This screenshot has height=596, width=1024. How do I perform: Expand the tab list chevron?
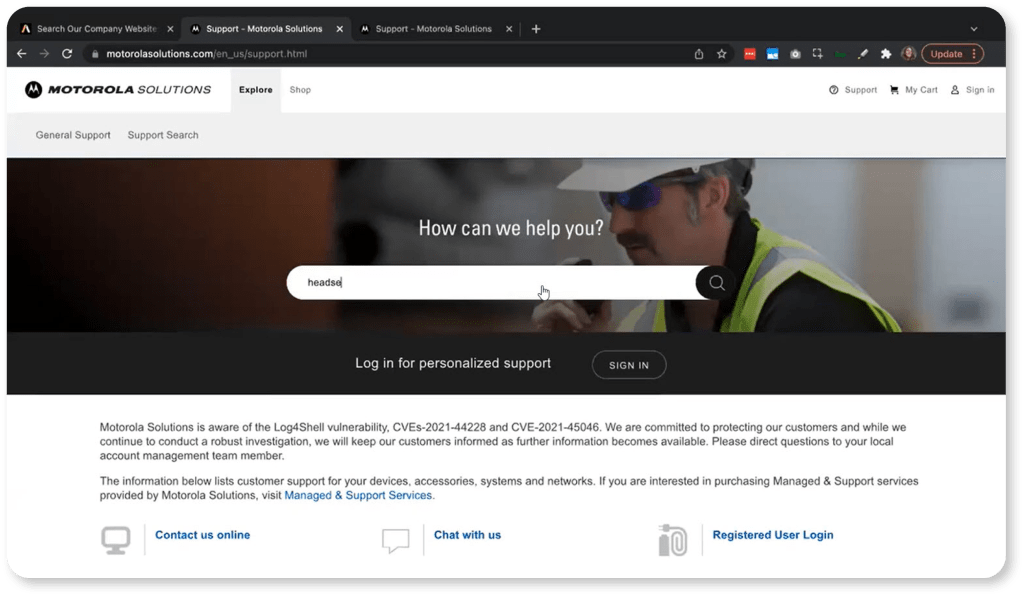click(974, 29)
